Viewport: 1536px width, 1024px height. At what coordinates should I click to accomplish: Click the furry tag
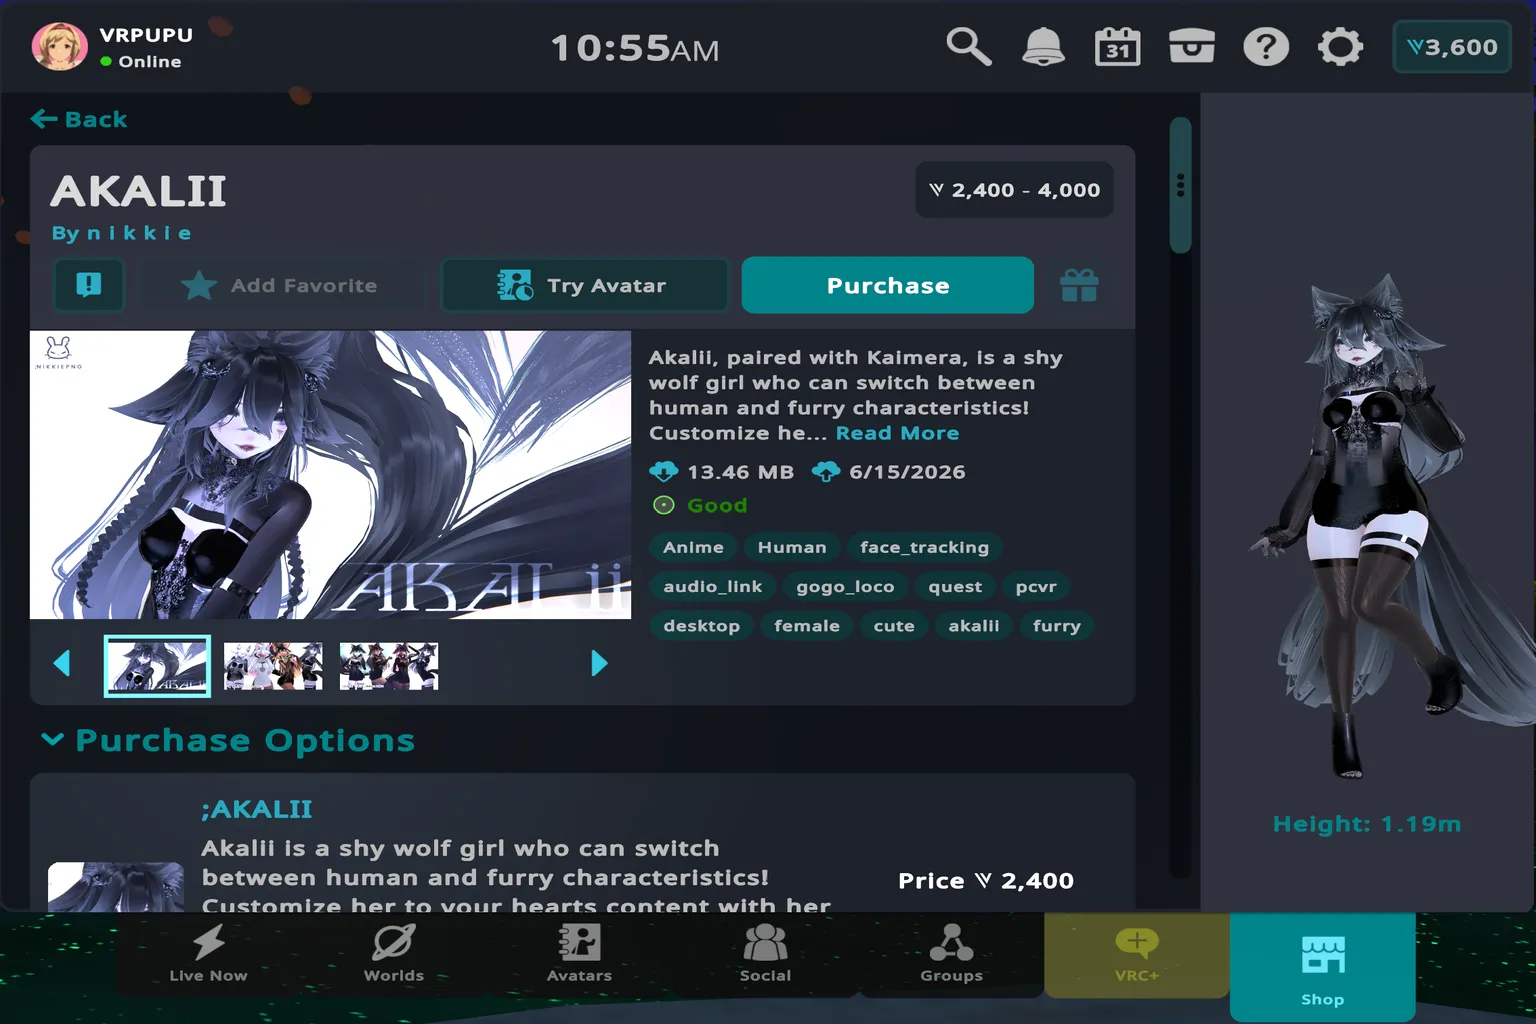1056,625
